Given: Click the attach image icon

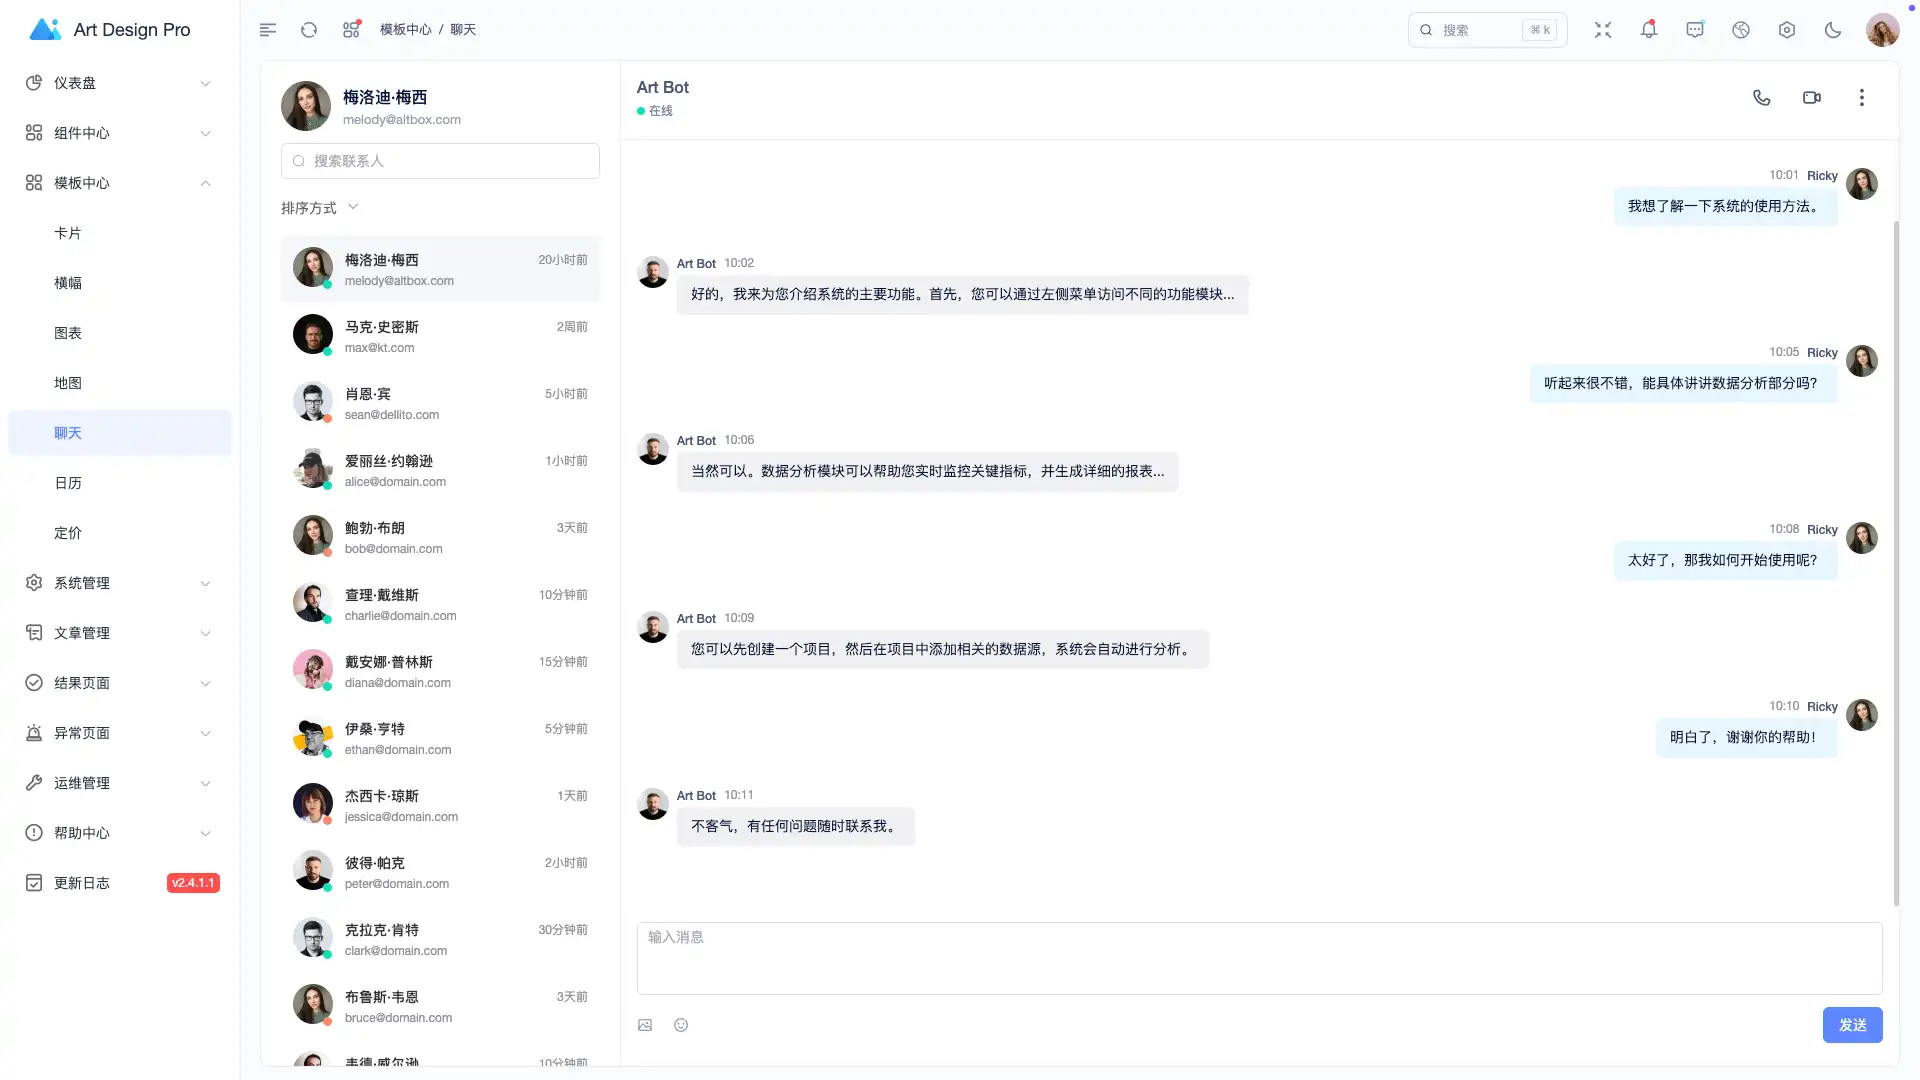Looking at the screenshot, I should [645, 1025].
